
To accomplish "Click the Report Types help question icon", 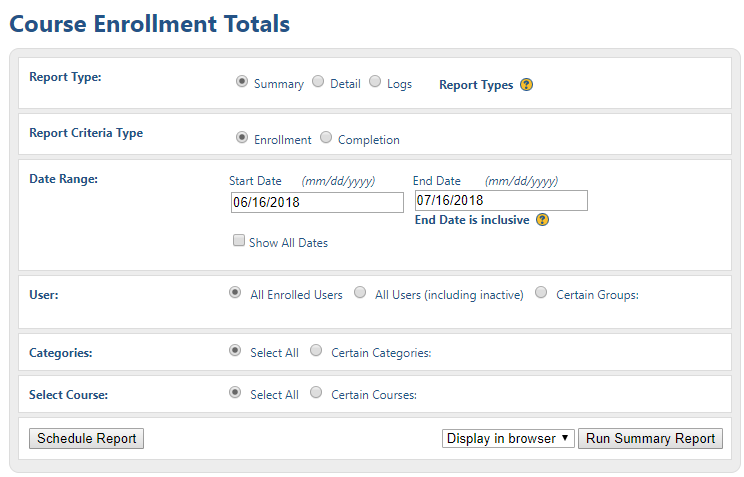I will pyautogui.click(x=526, y=84).
